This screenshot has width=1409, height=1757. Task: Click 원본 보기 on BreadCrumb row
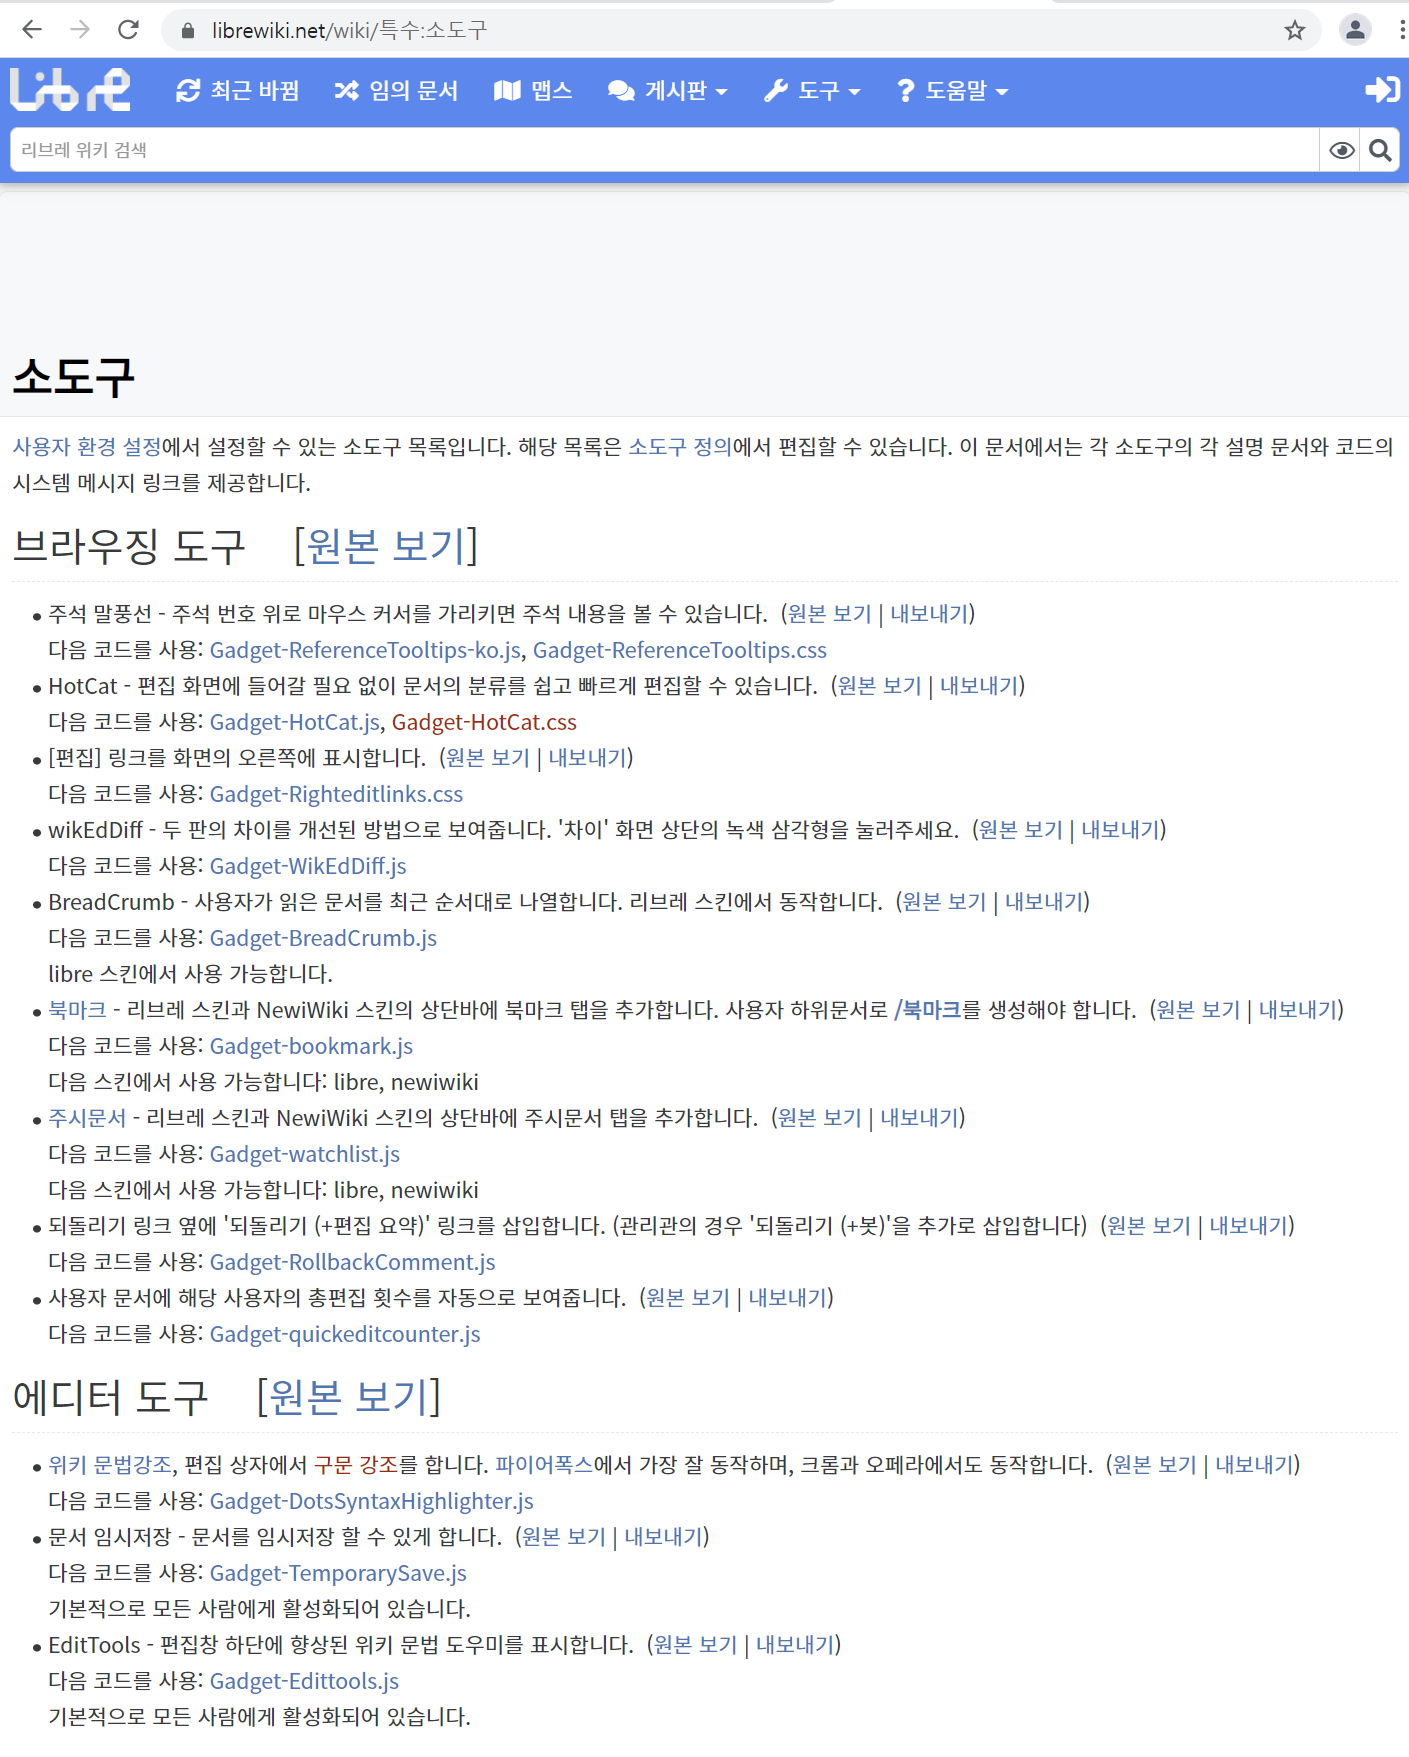point(944,902)
